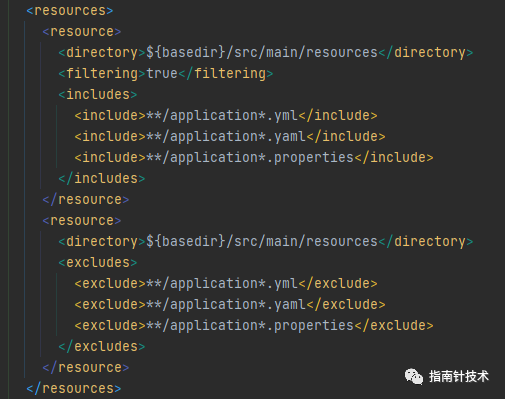Click the include **/application*.yaml line

[x=230, y=136]
